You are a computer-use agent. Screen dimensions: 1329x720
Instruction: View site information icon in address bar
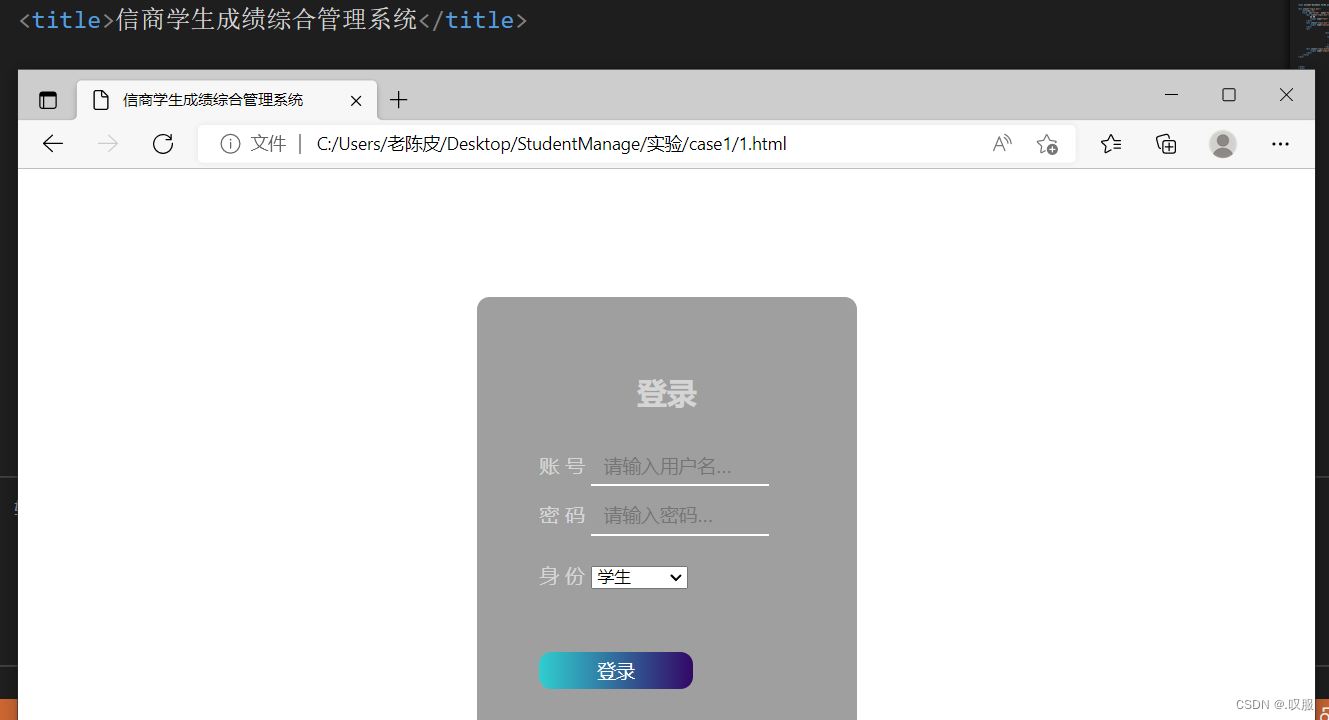[230, 144]
